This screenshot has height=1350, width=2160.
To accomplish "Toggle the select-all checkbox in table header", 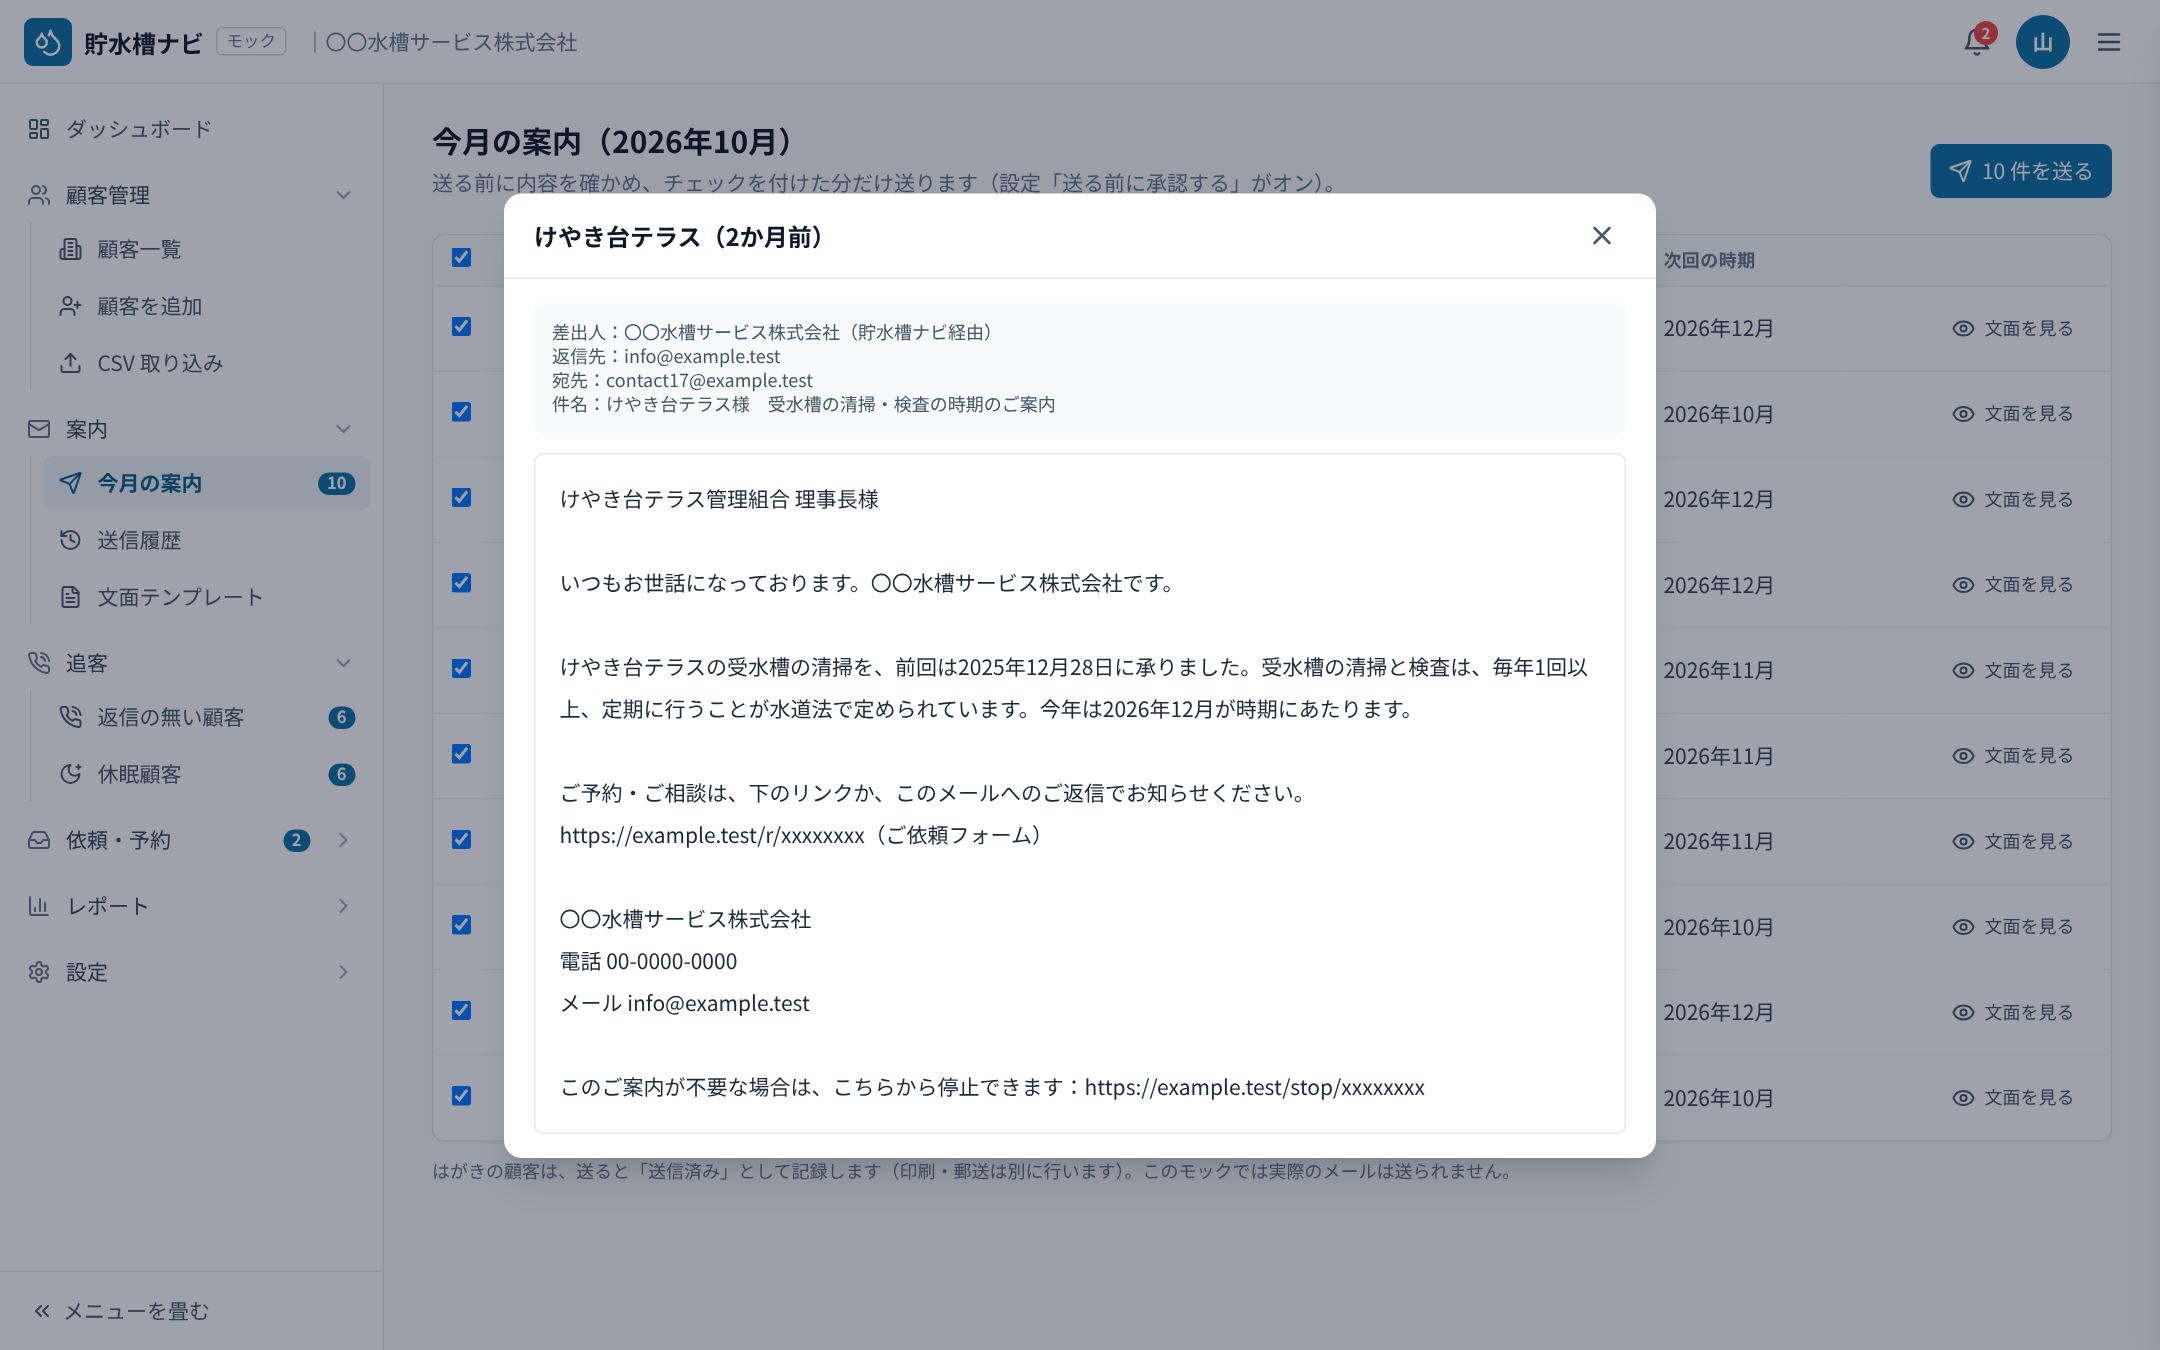I will 461,258.
